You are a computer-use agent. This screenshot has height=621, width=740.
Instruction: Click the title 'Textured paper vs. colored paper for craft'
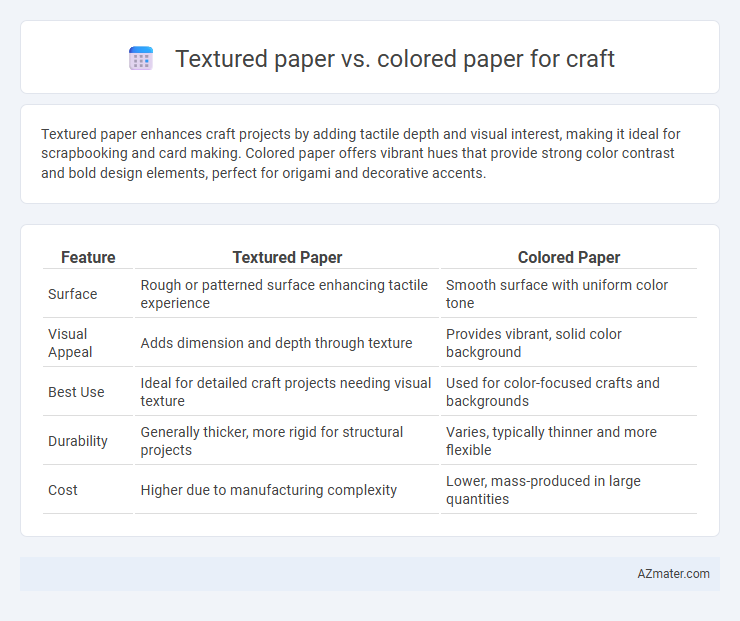pos(395,59)
